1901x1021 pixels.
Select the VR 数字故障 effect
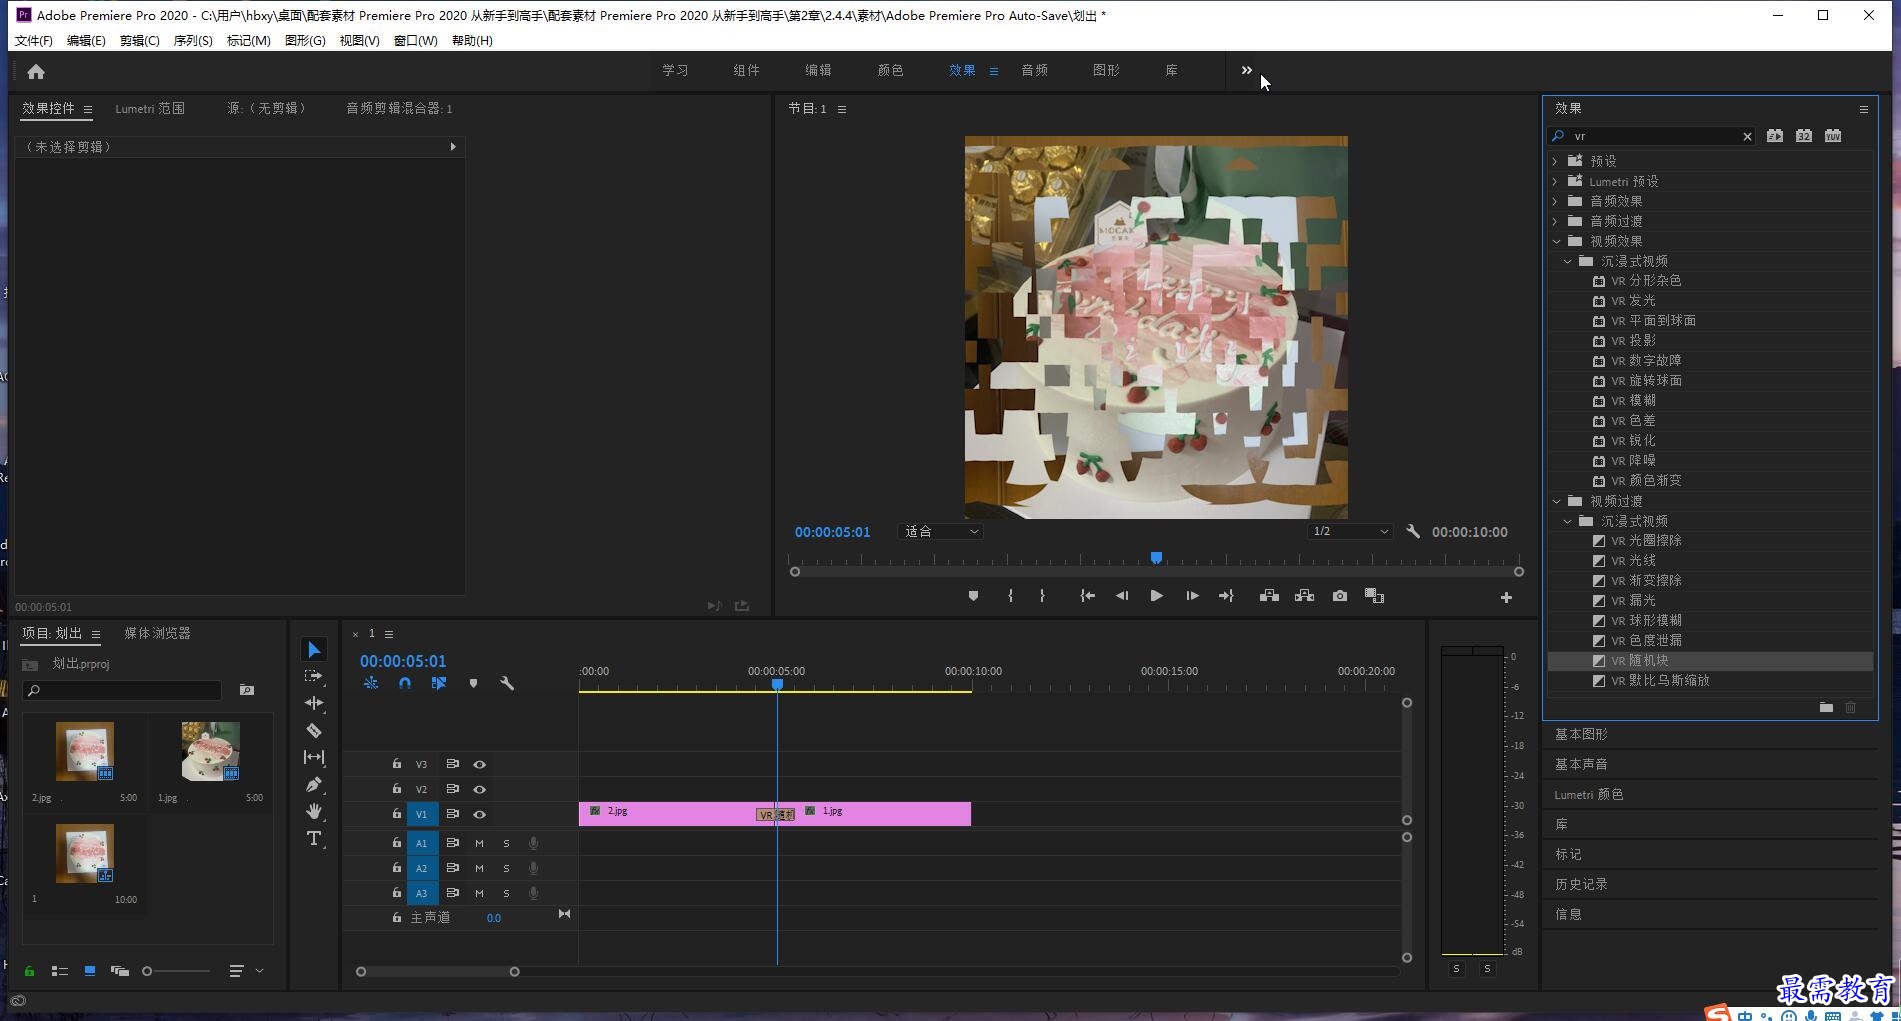[1646, 361]
